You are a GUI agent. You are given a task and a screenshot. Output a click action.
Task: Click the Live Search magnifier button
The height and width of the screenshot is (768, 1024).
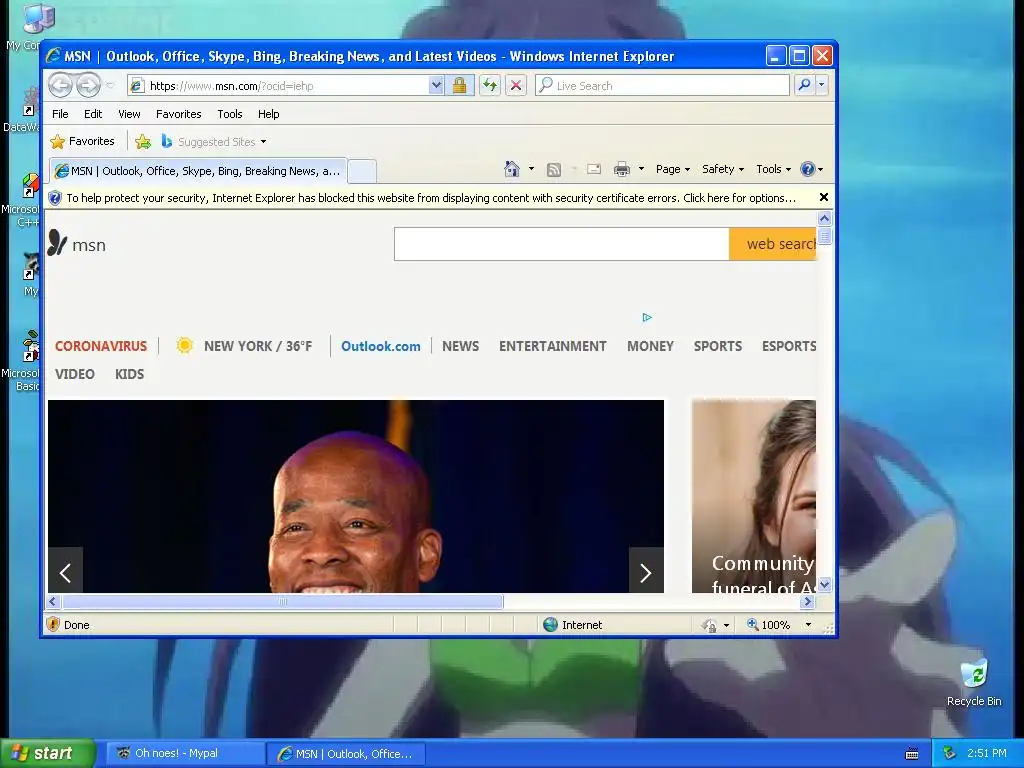[805, 85]
